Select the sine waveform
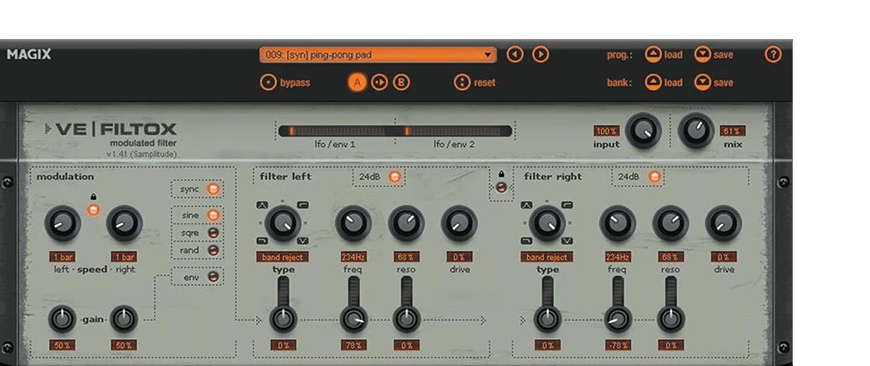The width and height of the screenshot is (870, 366). (213, 215)
